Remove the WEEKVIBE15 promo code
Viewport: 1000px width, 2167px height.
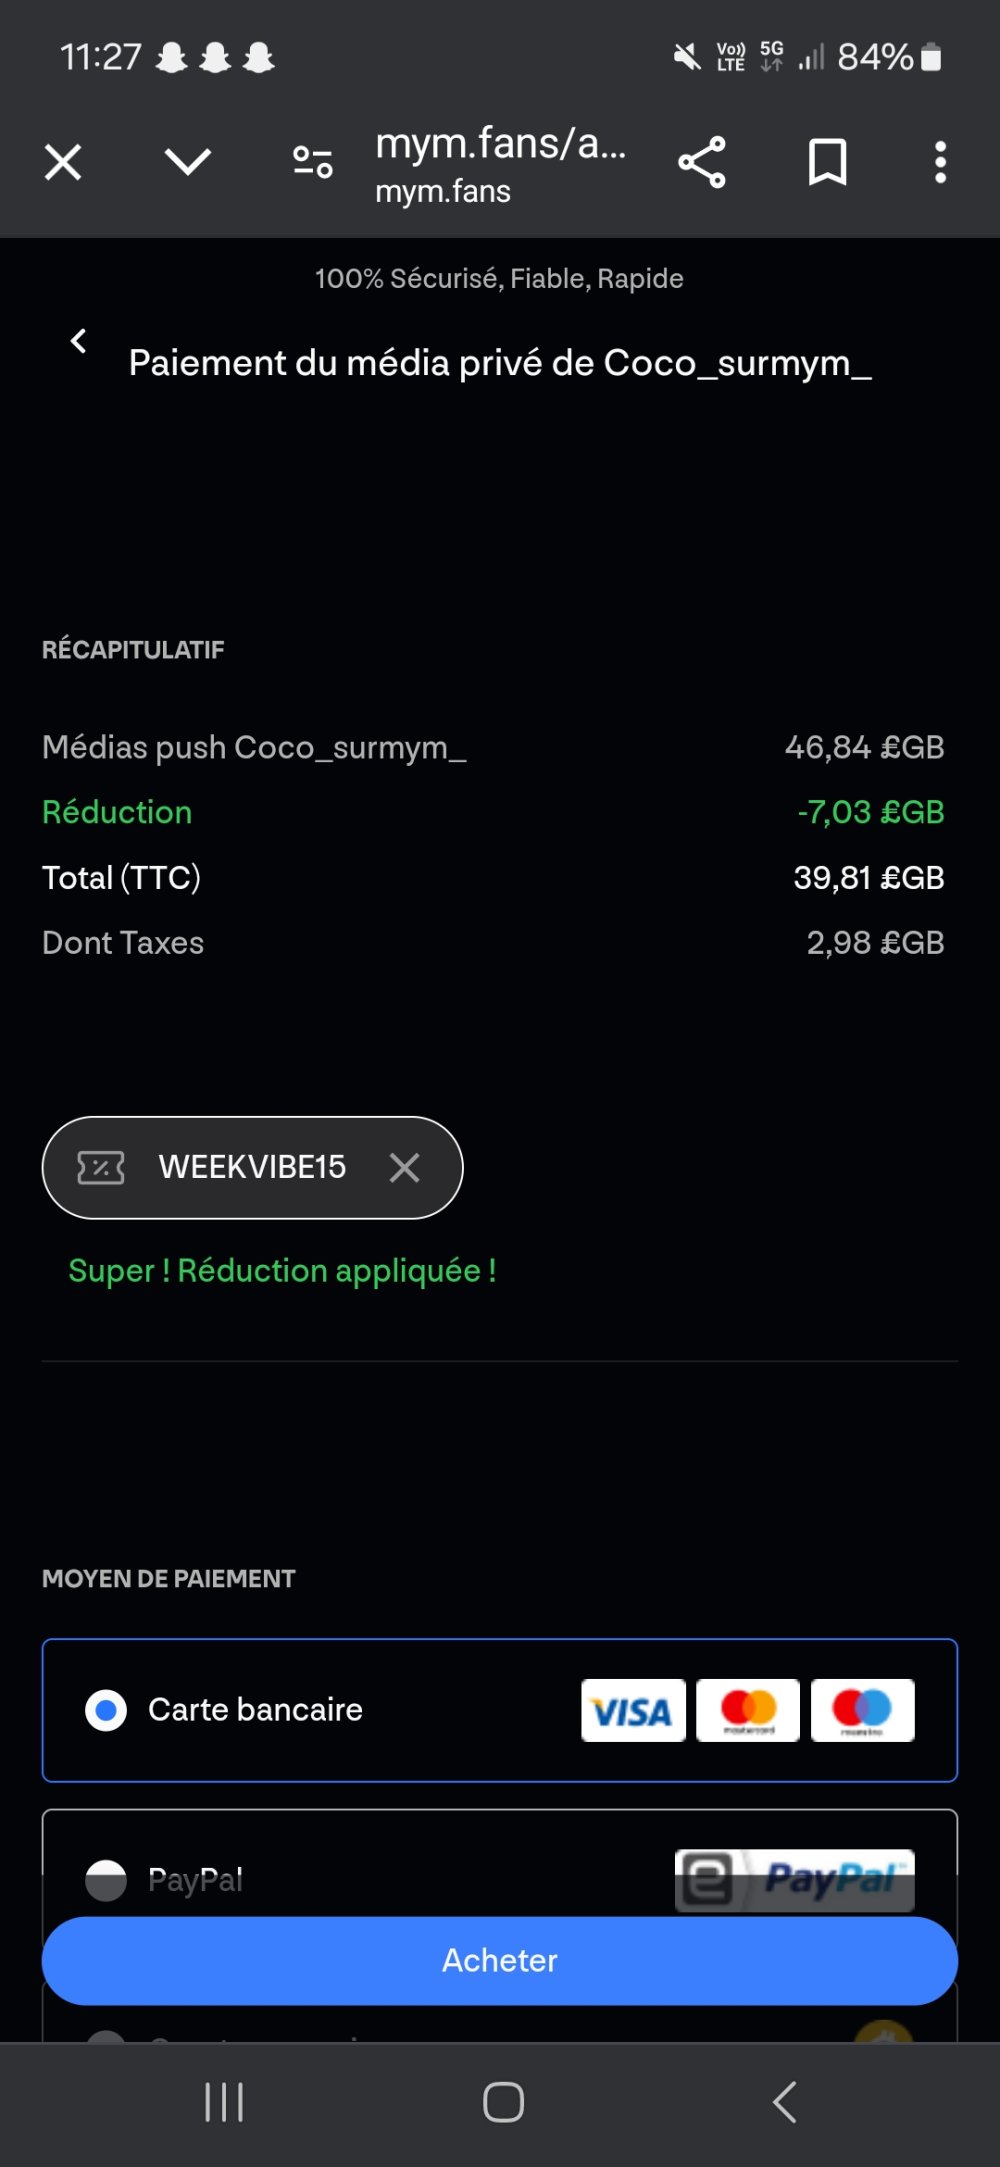pos(405,1167)
